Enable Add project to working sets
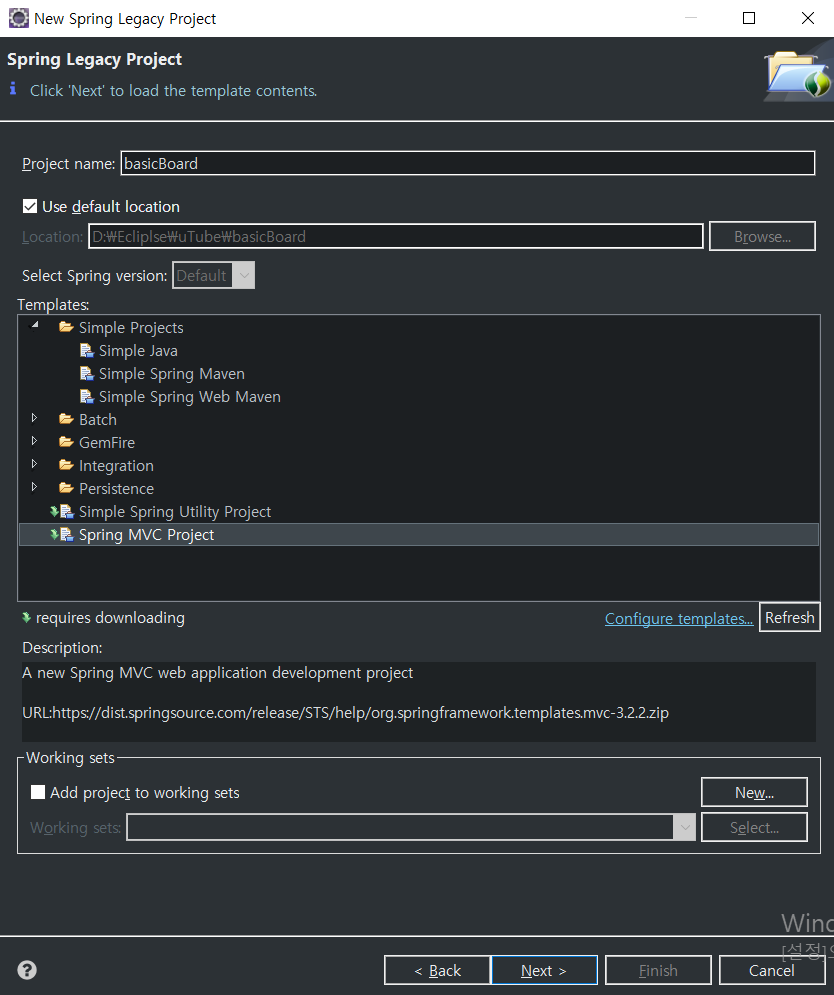 coord(38,792)
